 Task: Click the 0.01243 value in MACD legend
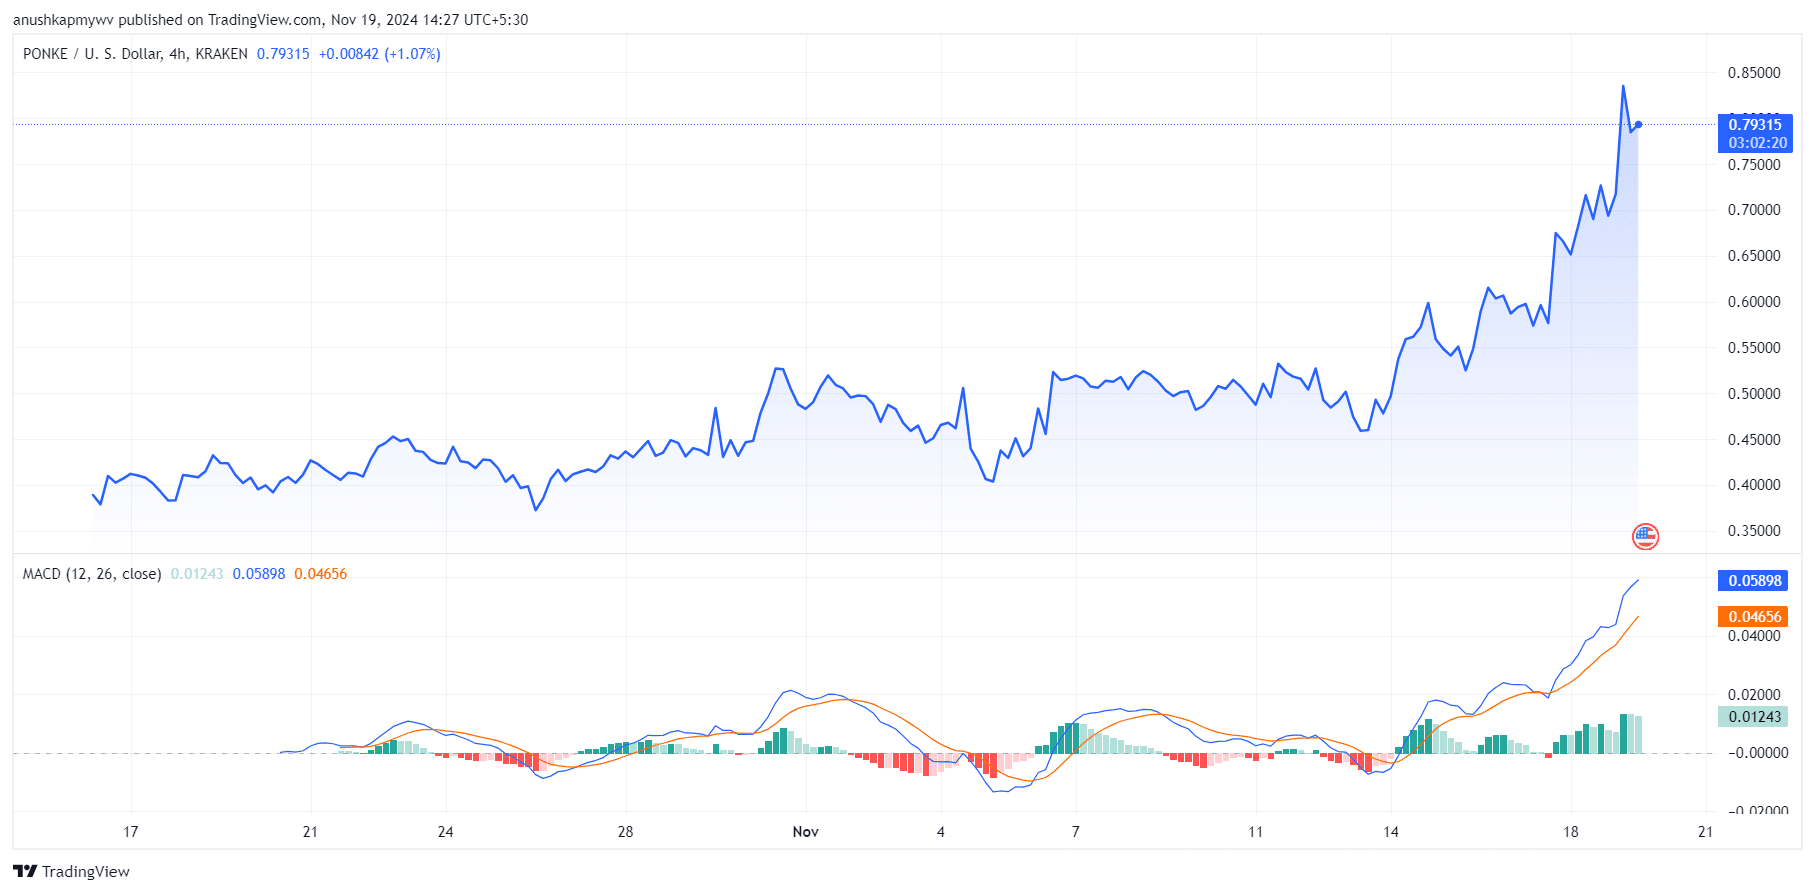point(197,574)
